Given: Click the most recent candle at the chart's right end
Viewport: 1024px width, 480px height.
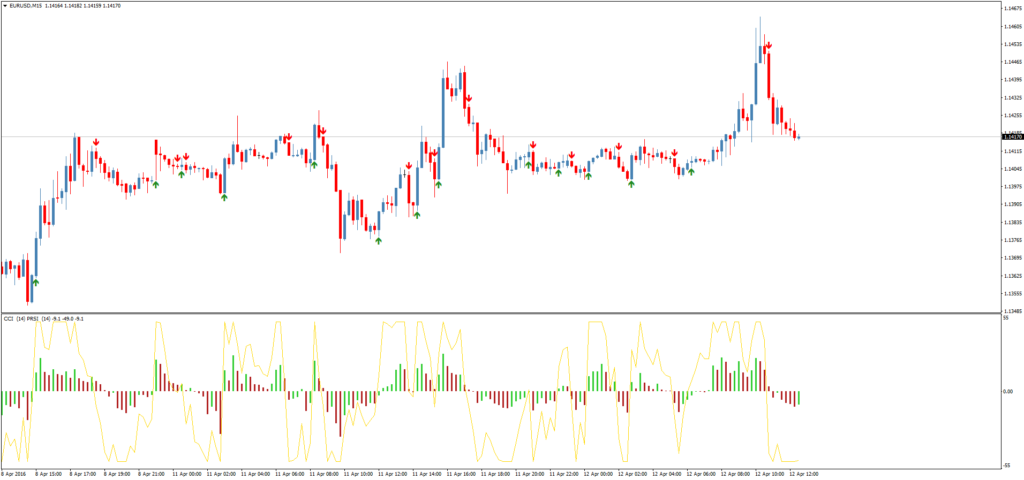Looking at the screenshot, I should tap(798, 136).
